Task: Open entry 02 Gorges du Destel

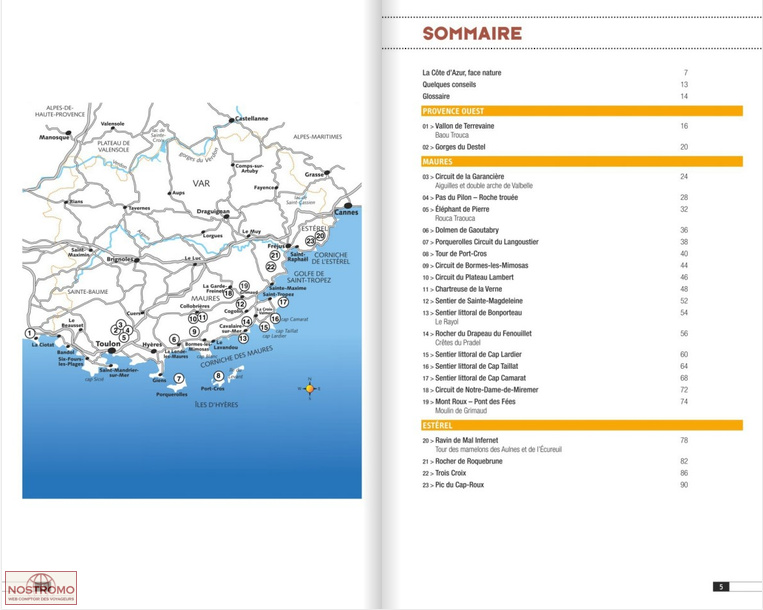Action: (x=454, y=147)
